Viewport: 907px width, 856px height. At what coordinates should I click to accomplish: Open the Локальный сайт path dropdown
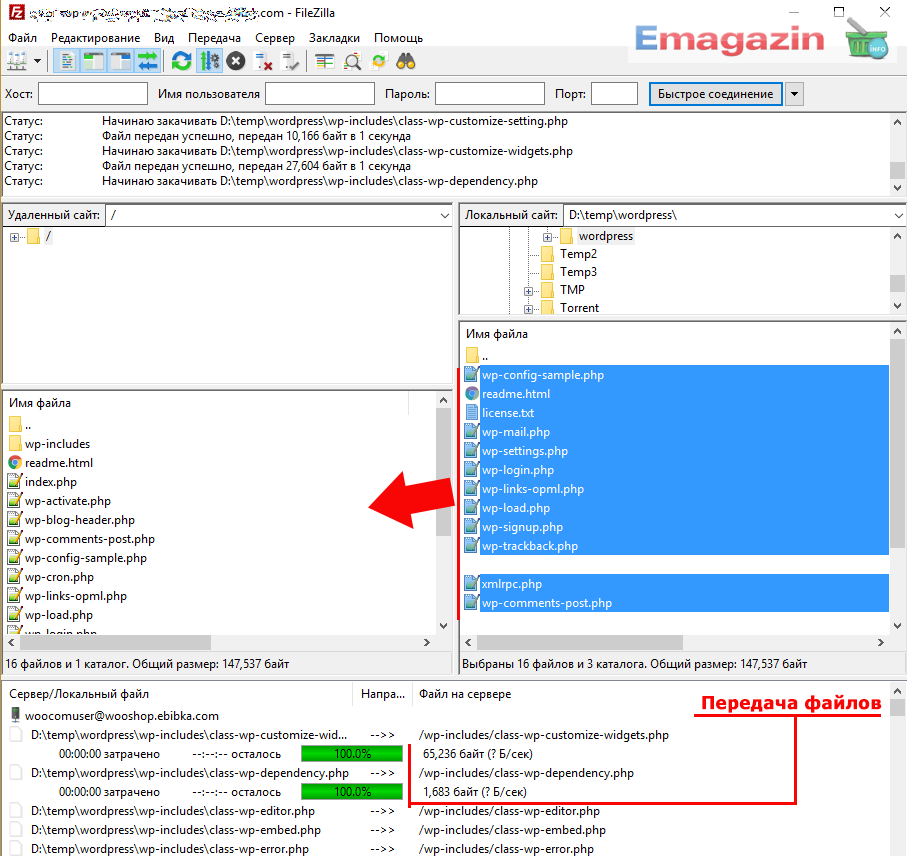pyautogui.click(x=898, y=216)
